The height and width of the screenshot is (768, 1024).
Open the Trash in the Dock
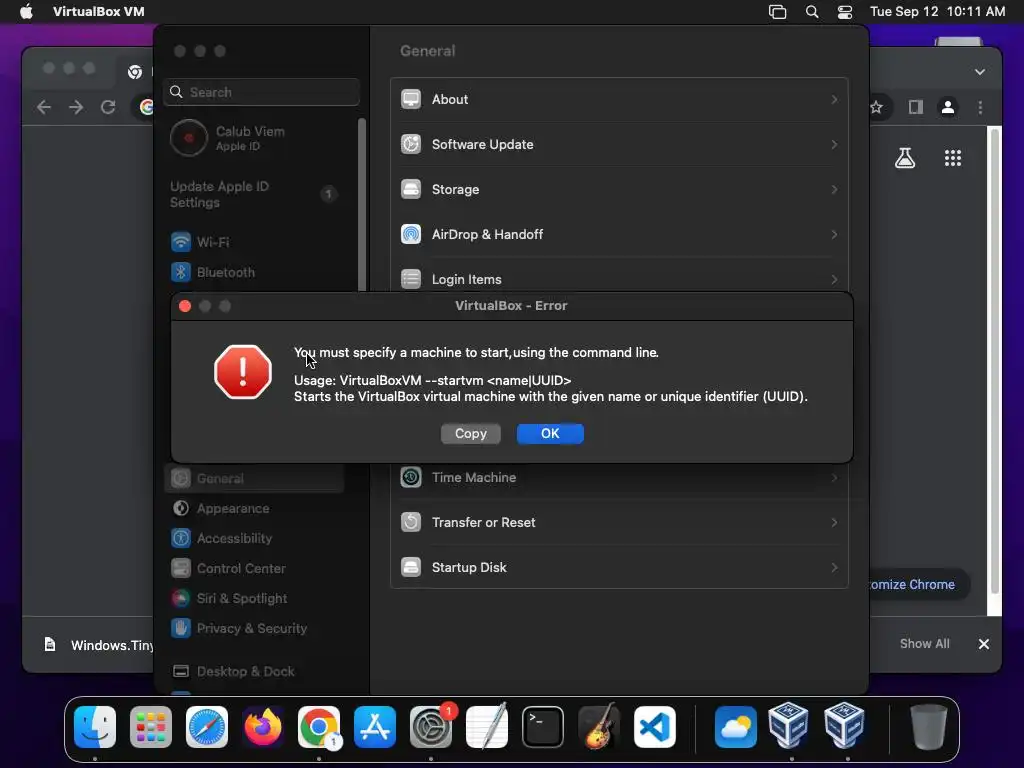tap(929, 726)
